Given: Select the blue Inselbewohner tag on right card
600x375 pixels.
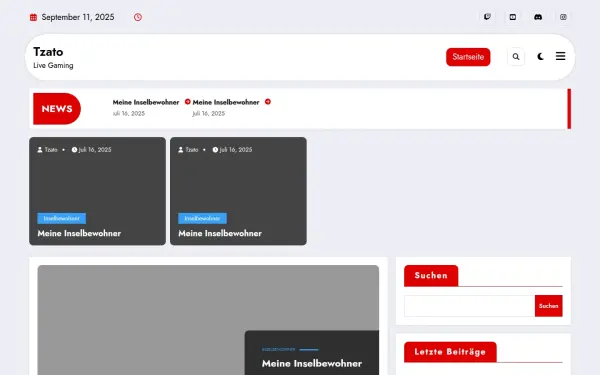Looking at the screenshot, I should (202, 218).
